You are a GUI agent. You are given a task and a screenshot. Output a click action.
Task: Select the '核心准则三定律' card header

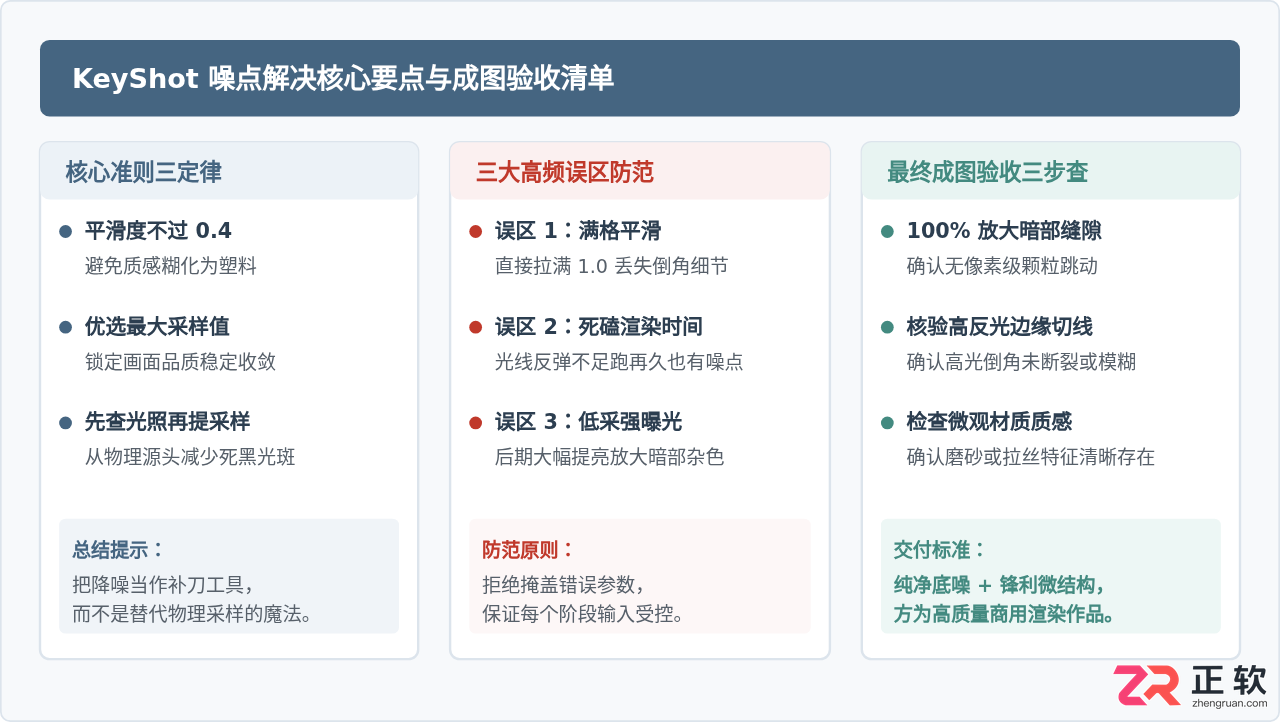pos(229,171)
